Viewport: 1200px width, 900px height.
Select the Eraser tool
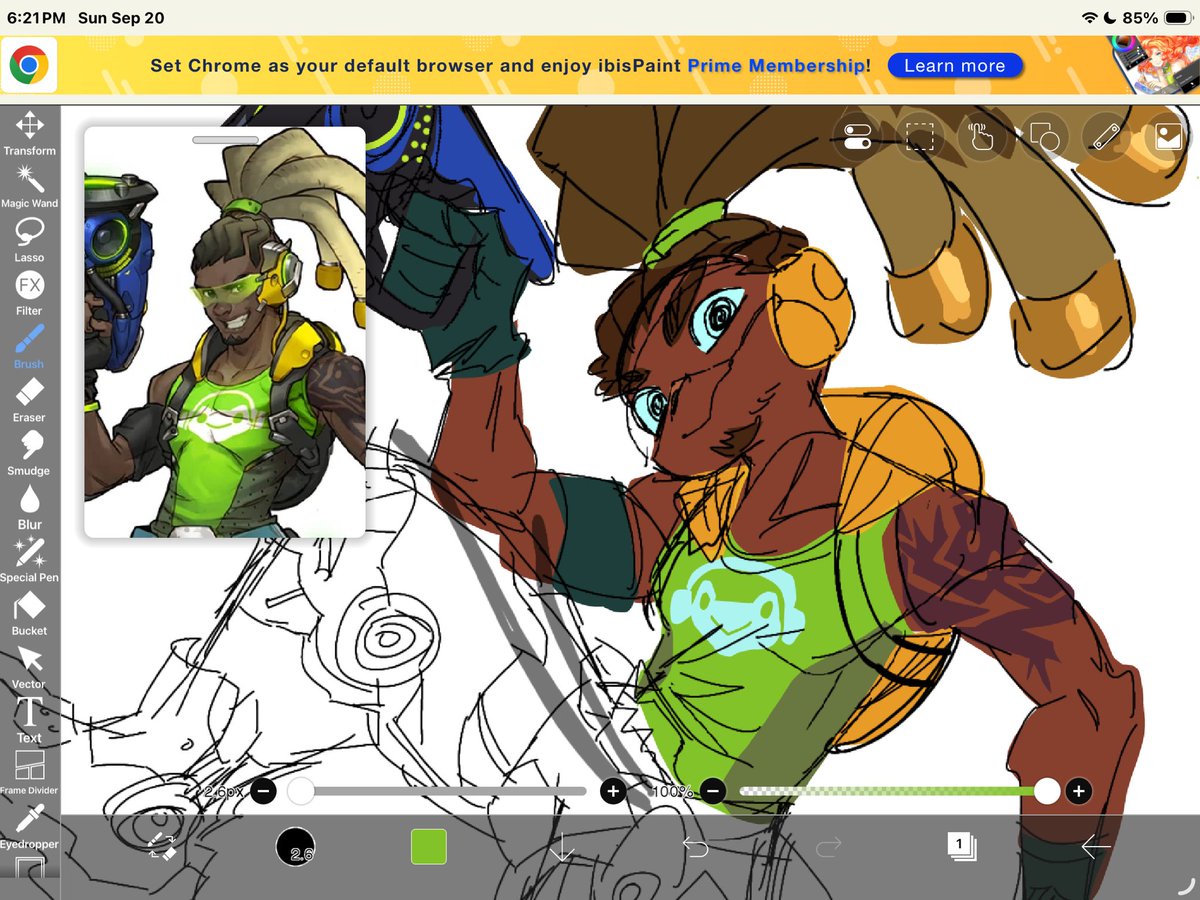click(x=29, y=399)
